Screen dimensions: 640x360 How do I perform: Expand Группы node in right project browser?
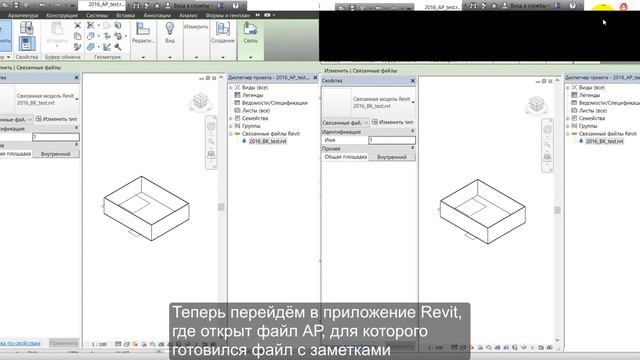click(568, 126)
